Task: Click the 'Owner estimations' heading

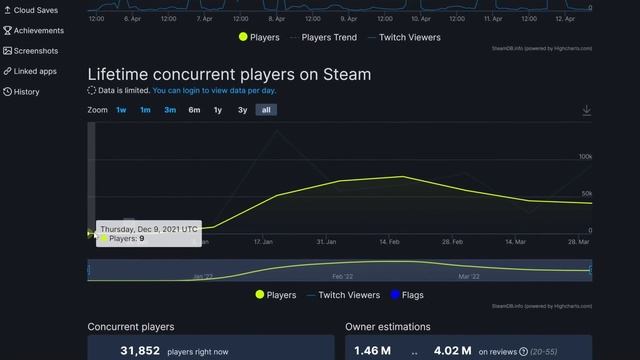Action: 388,327
